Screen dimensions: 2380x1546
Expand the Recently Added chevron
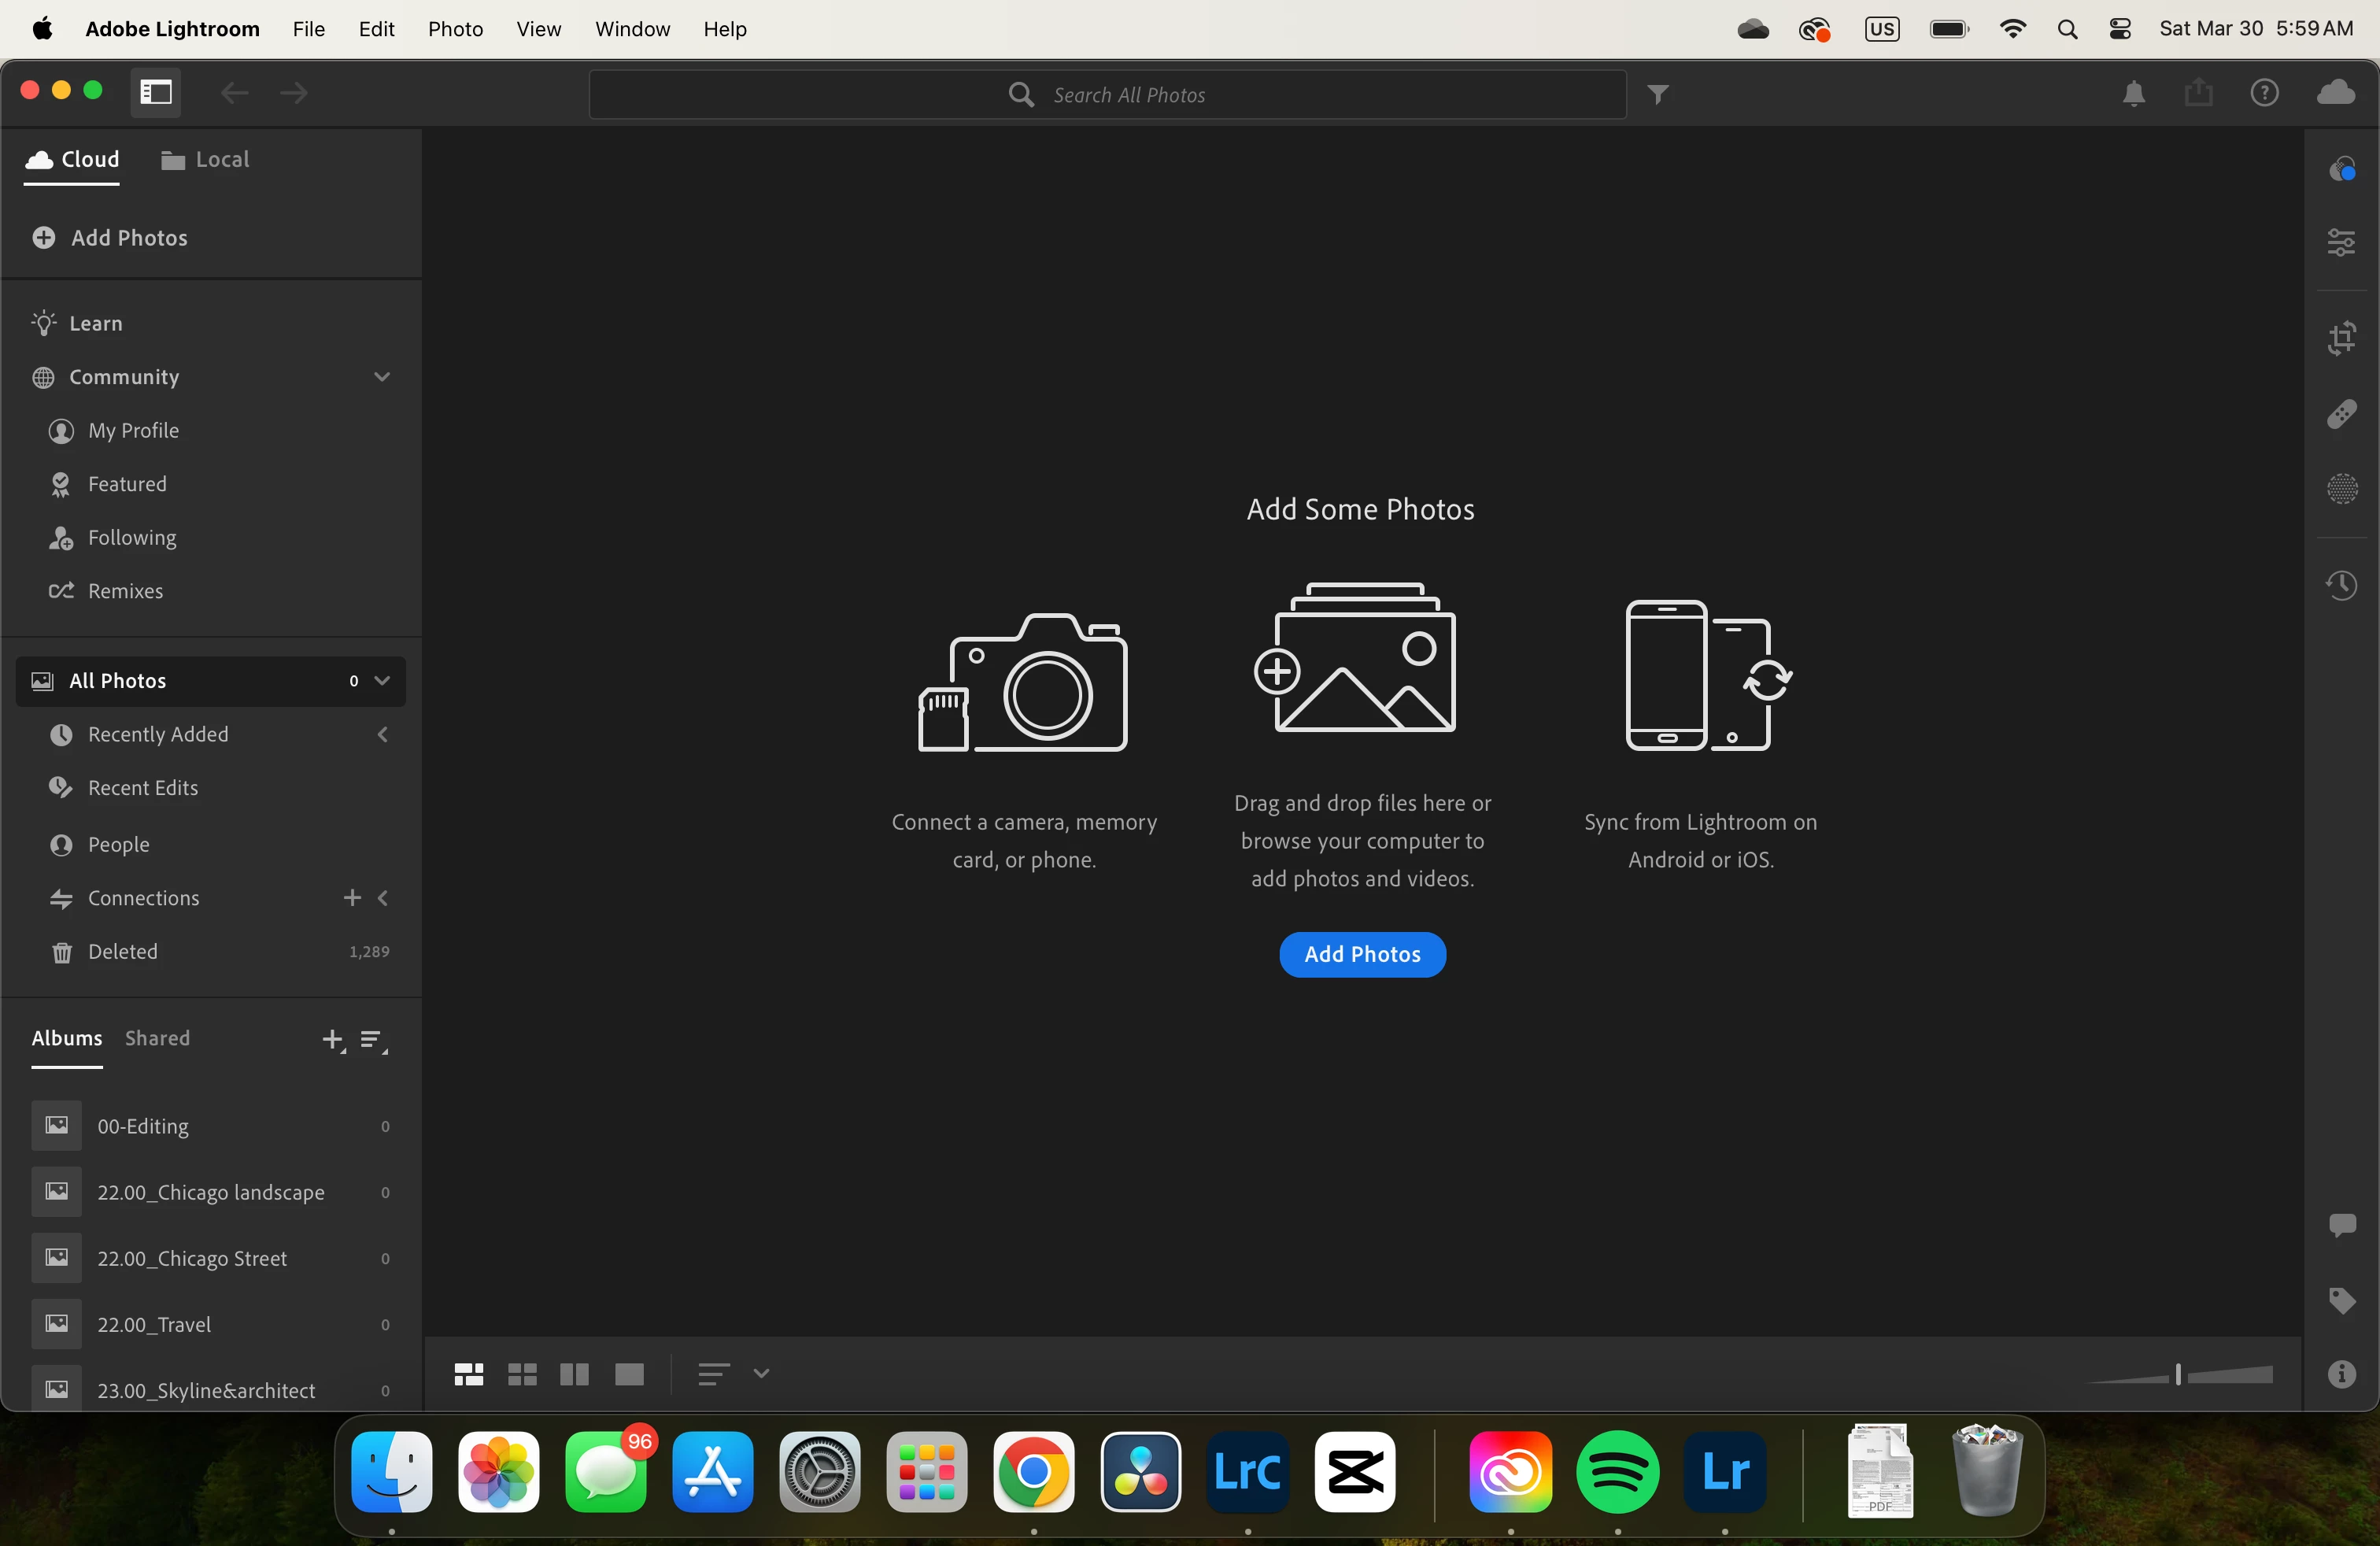click(382, 734)
